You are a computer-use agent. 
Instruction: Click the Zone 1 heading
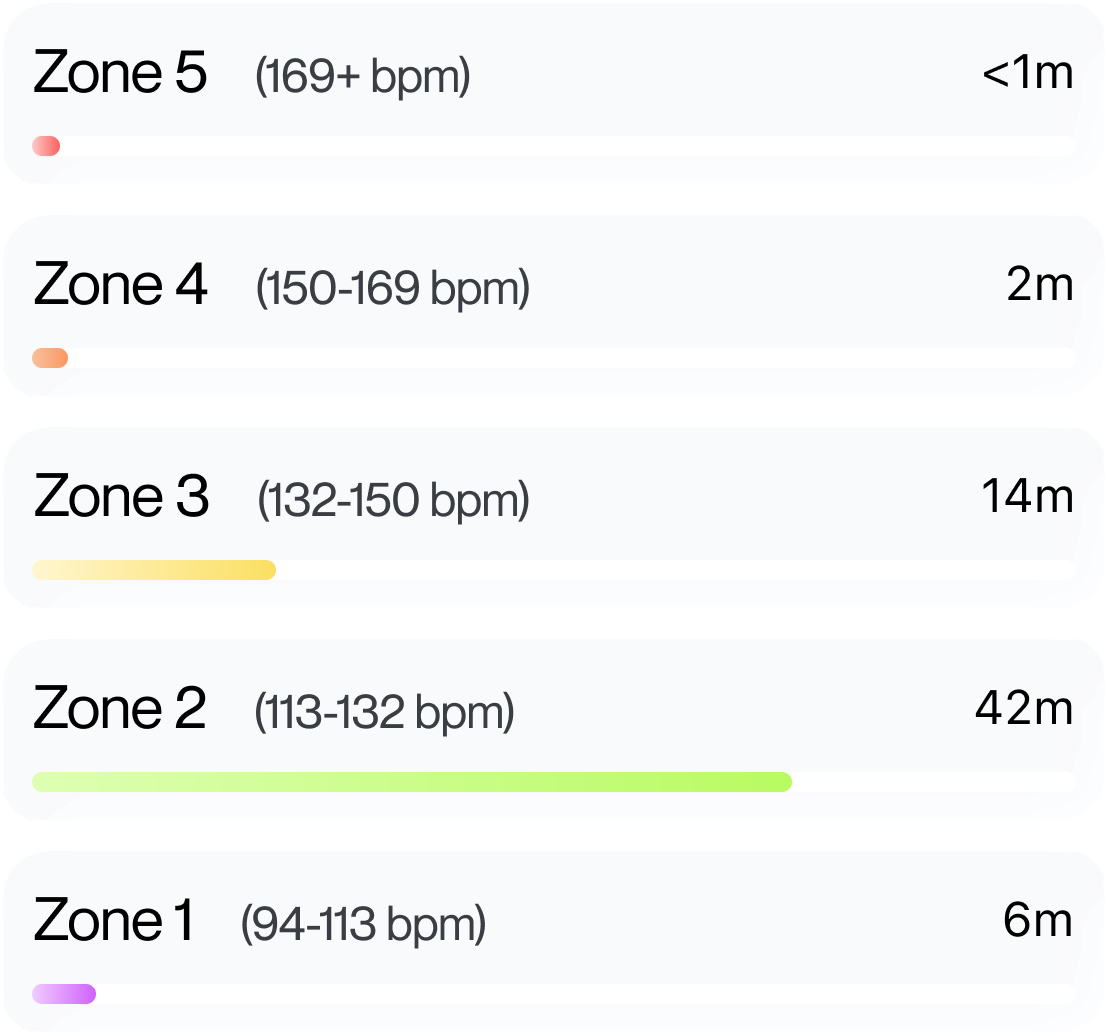(114, 921)
